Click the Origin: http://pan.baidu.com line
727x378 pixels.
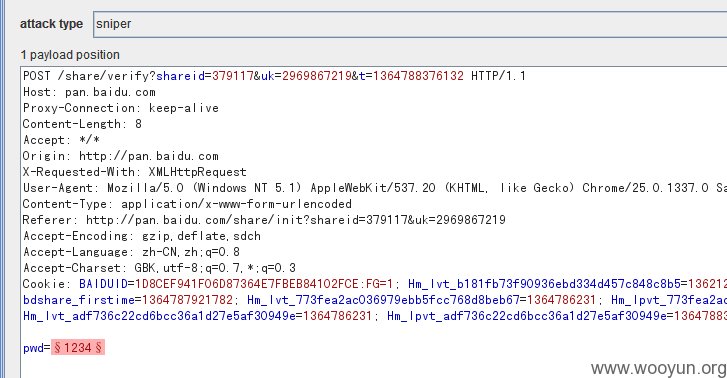point(121,156)
